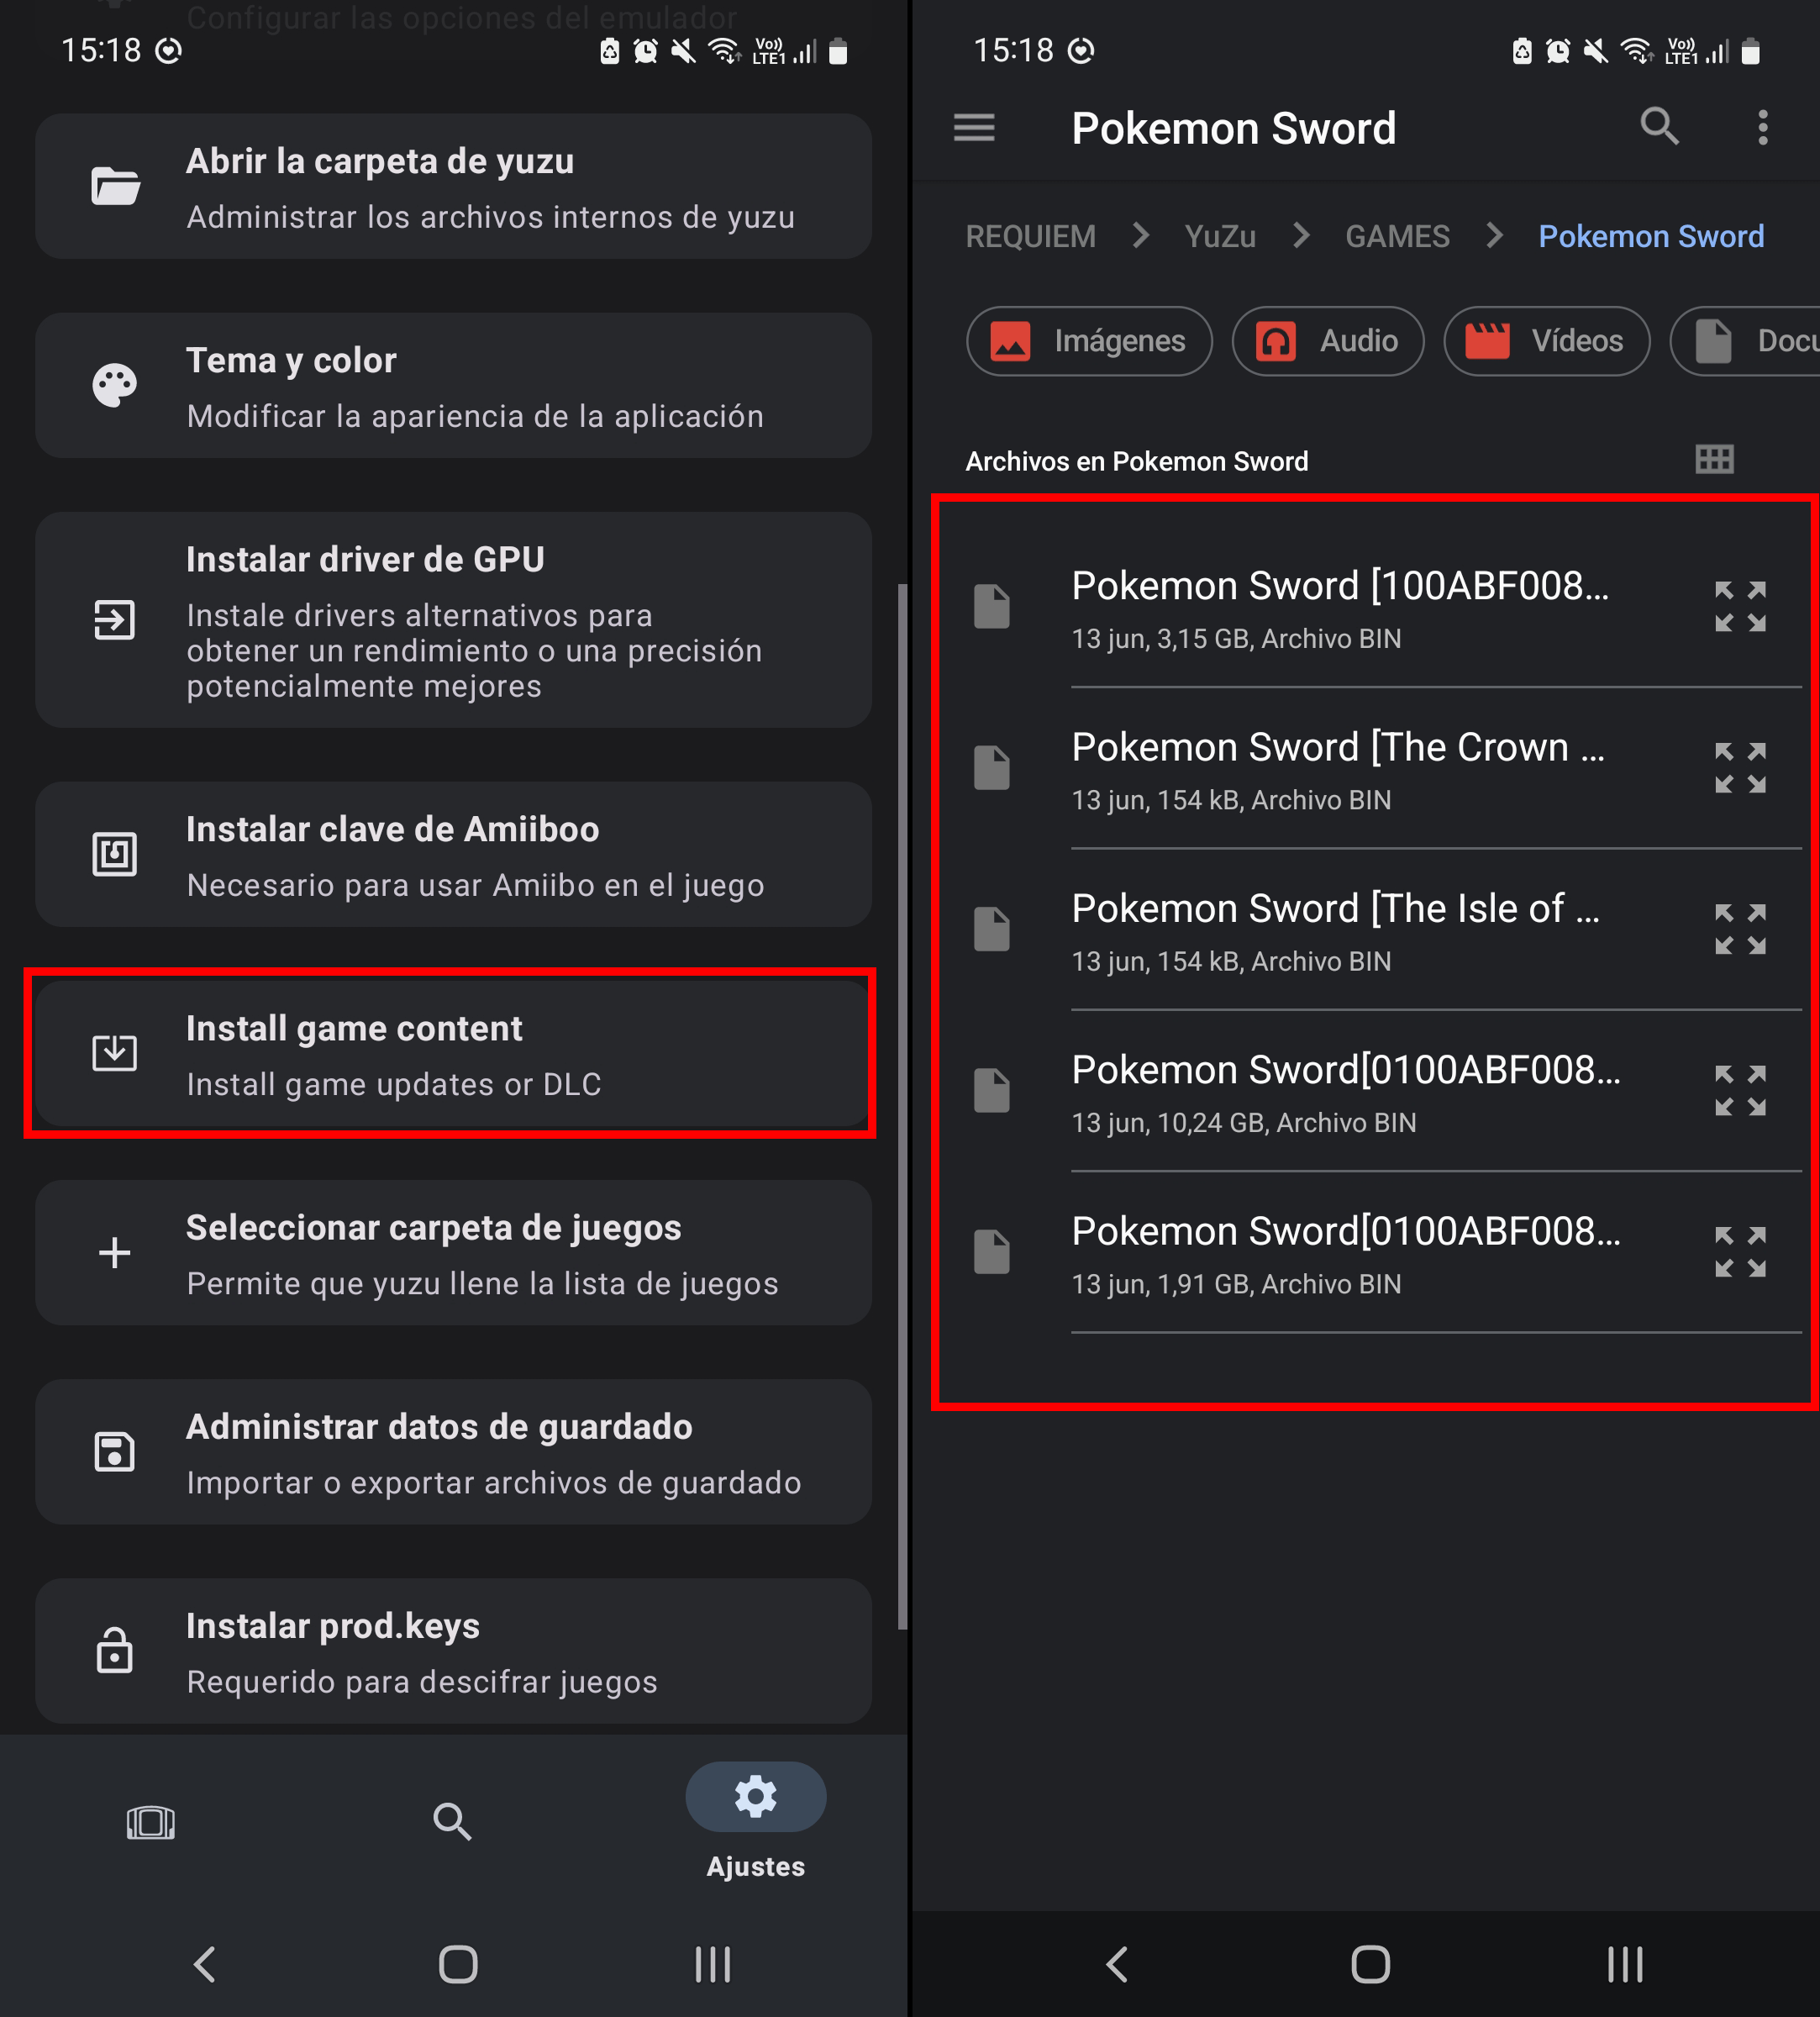
Task: Tap the search magnifier in file manager
Action: (1660, 127)
